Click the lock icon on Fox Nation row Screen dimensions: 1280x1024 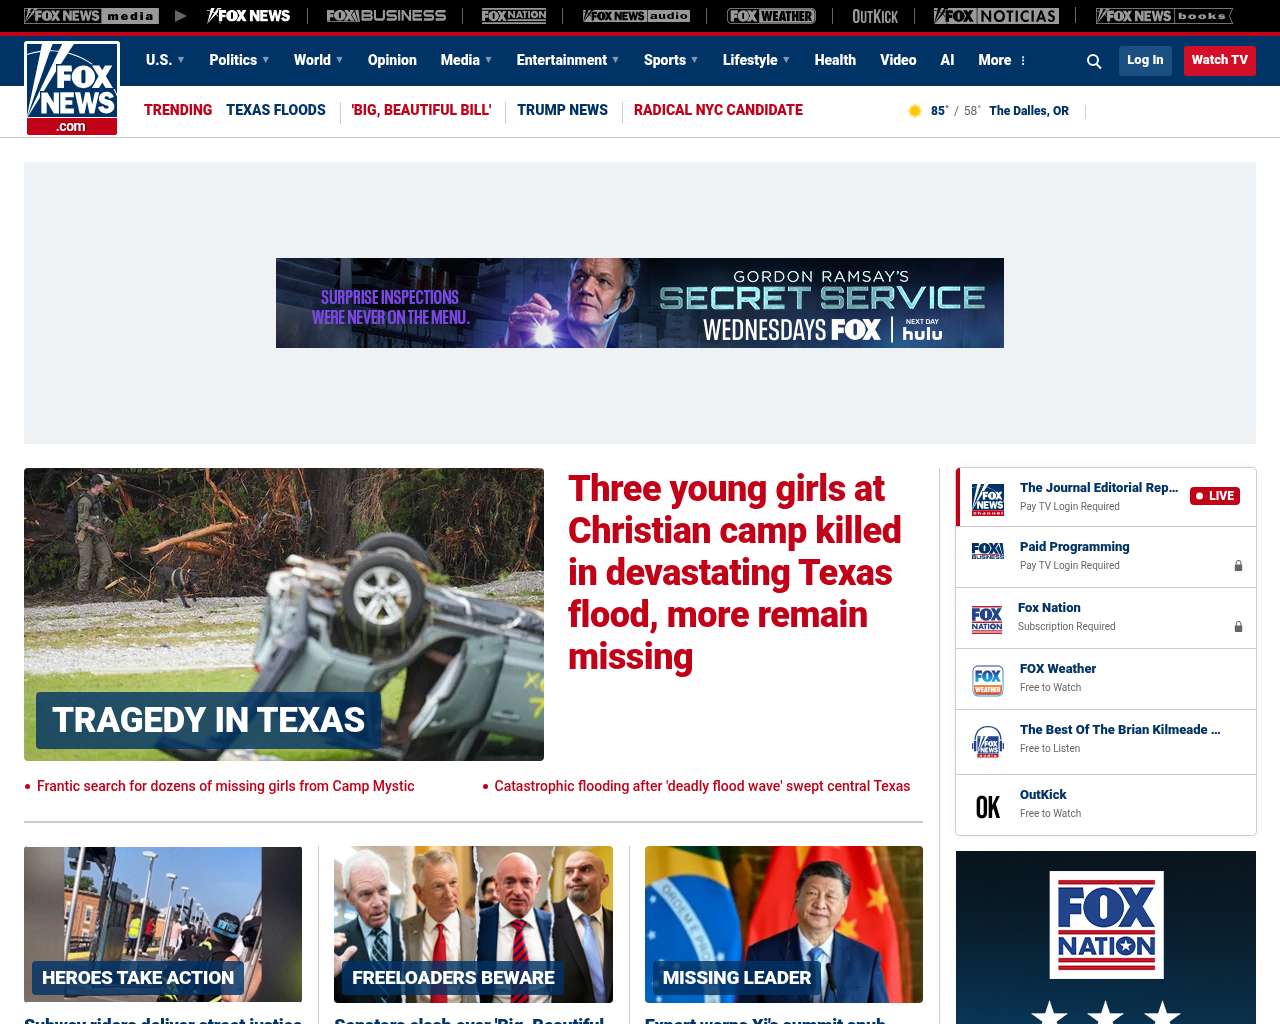pyautogui.click(x=1238, y=627)
